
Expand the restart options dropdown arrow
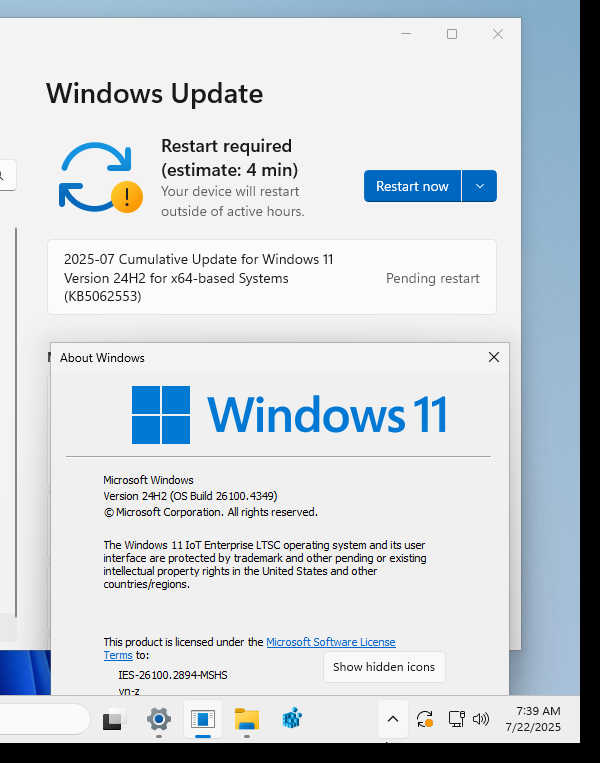pos(479,186)
